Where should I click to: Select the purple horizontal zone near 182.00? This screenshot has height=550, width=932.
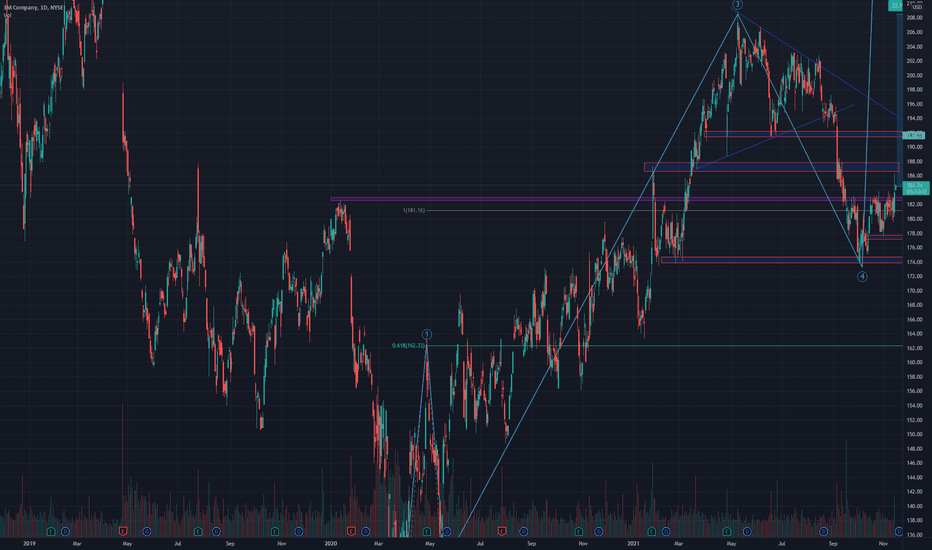click(x=616, y=199)
